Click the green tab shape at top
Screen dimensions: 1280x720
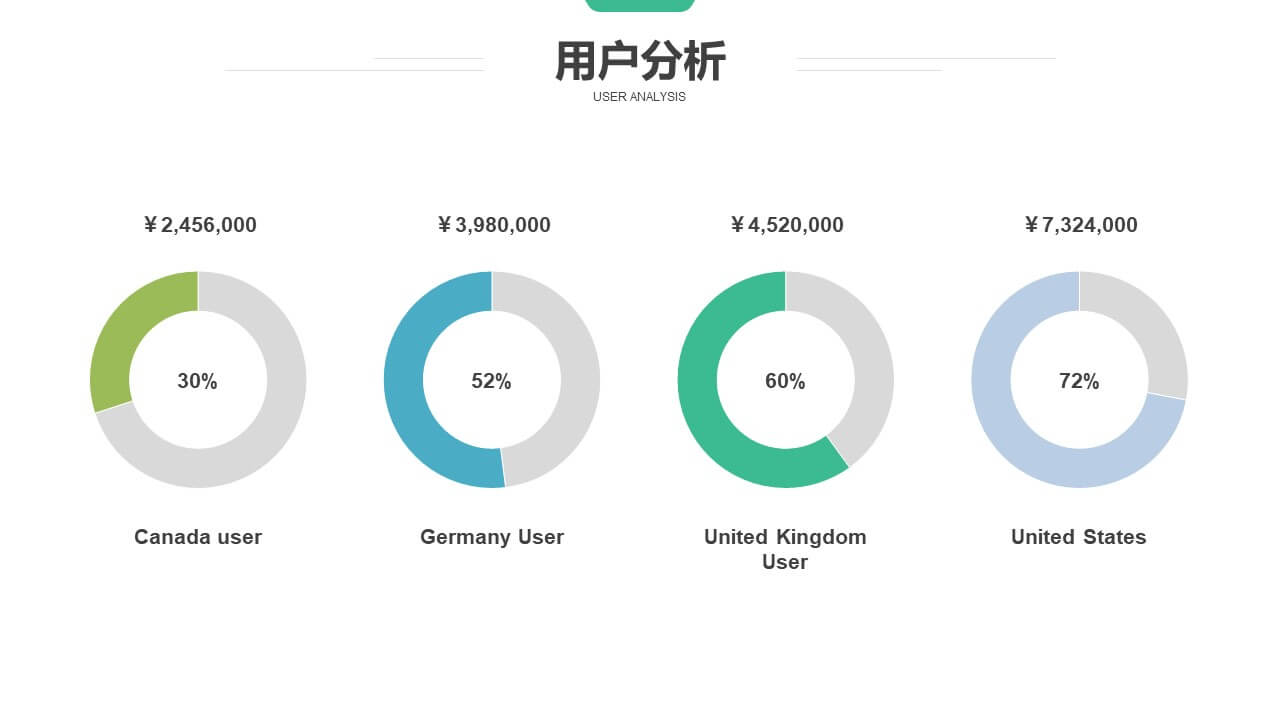pyautogui.click(x=640, y=6)
